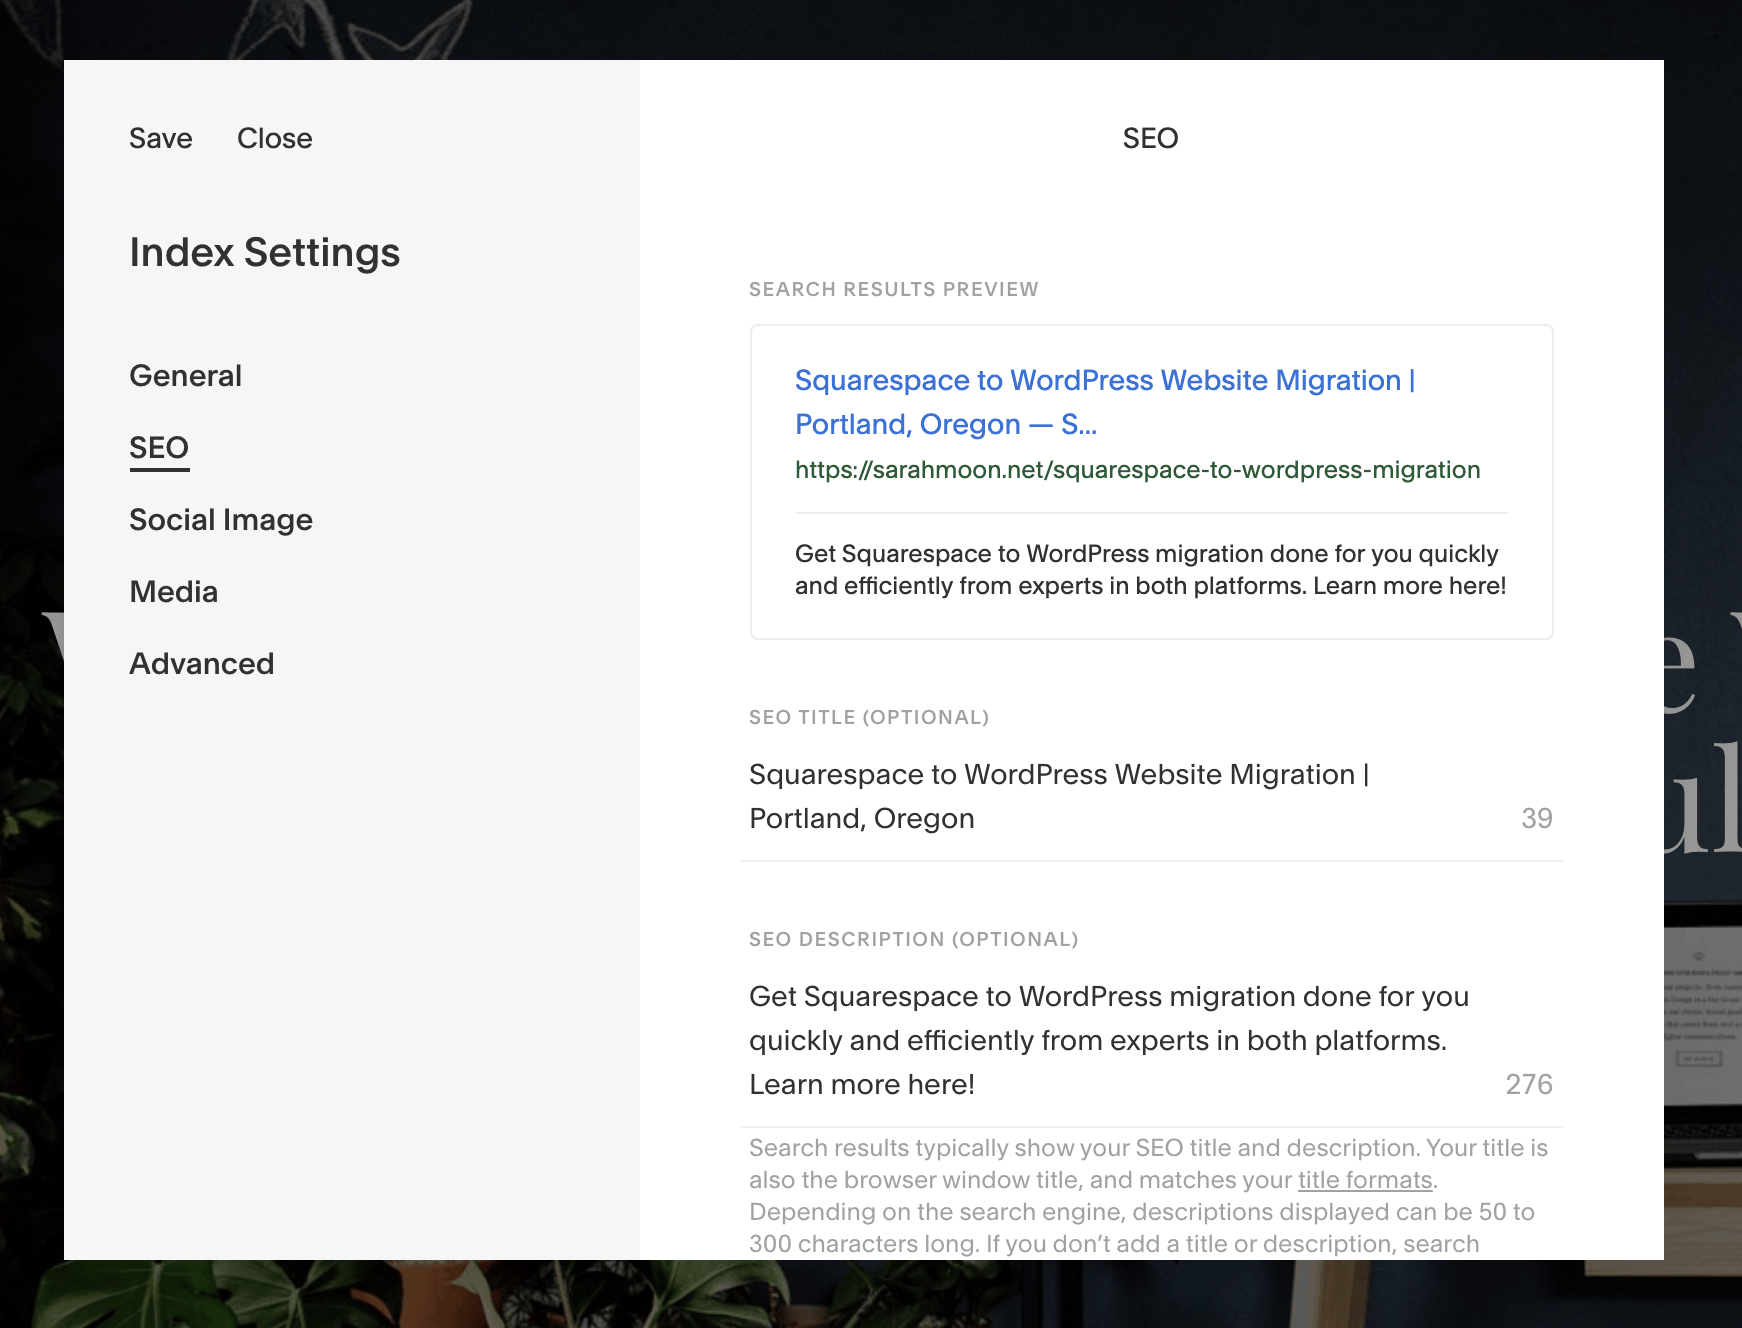This screenshot has width=1742, height=1328.
Task: Open the General settings tab
Action: 185,376
